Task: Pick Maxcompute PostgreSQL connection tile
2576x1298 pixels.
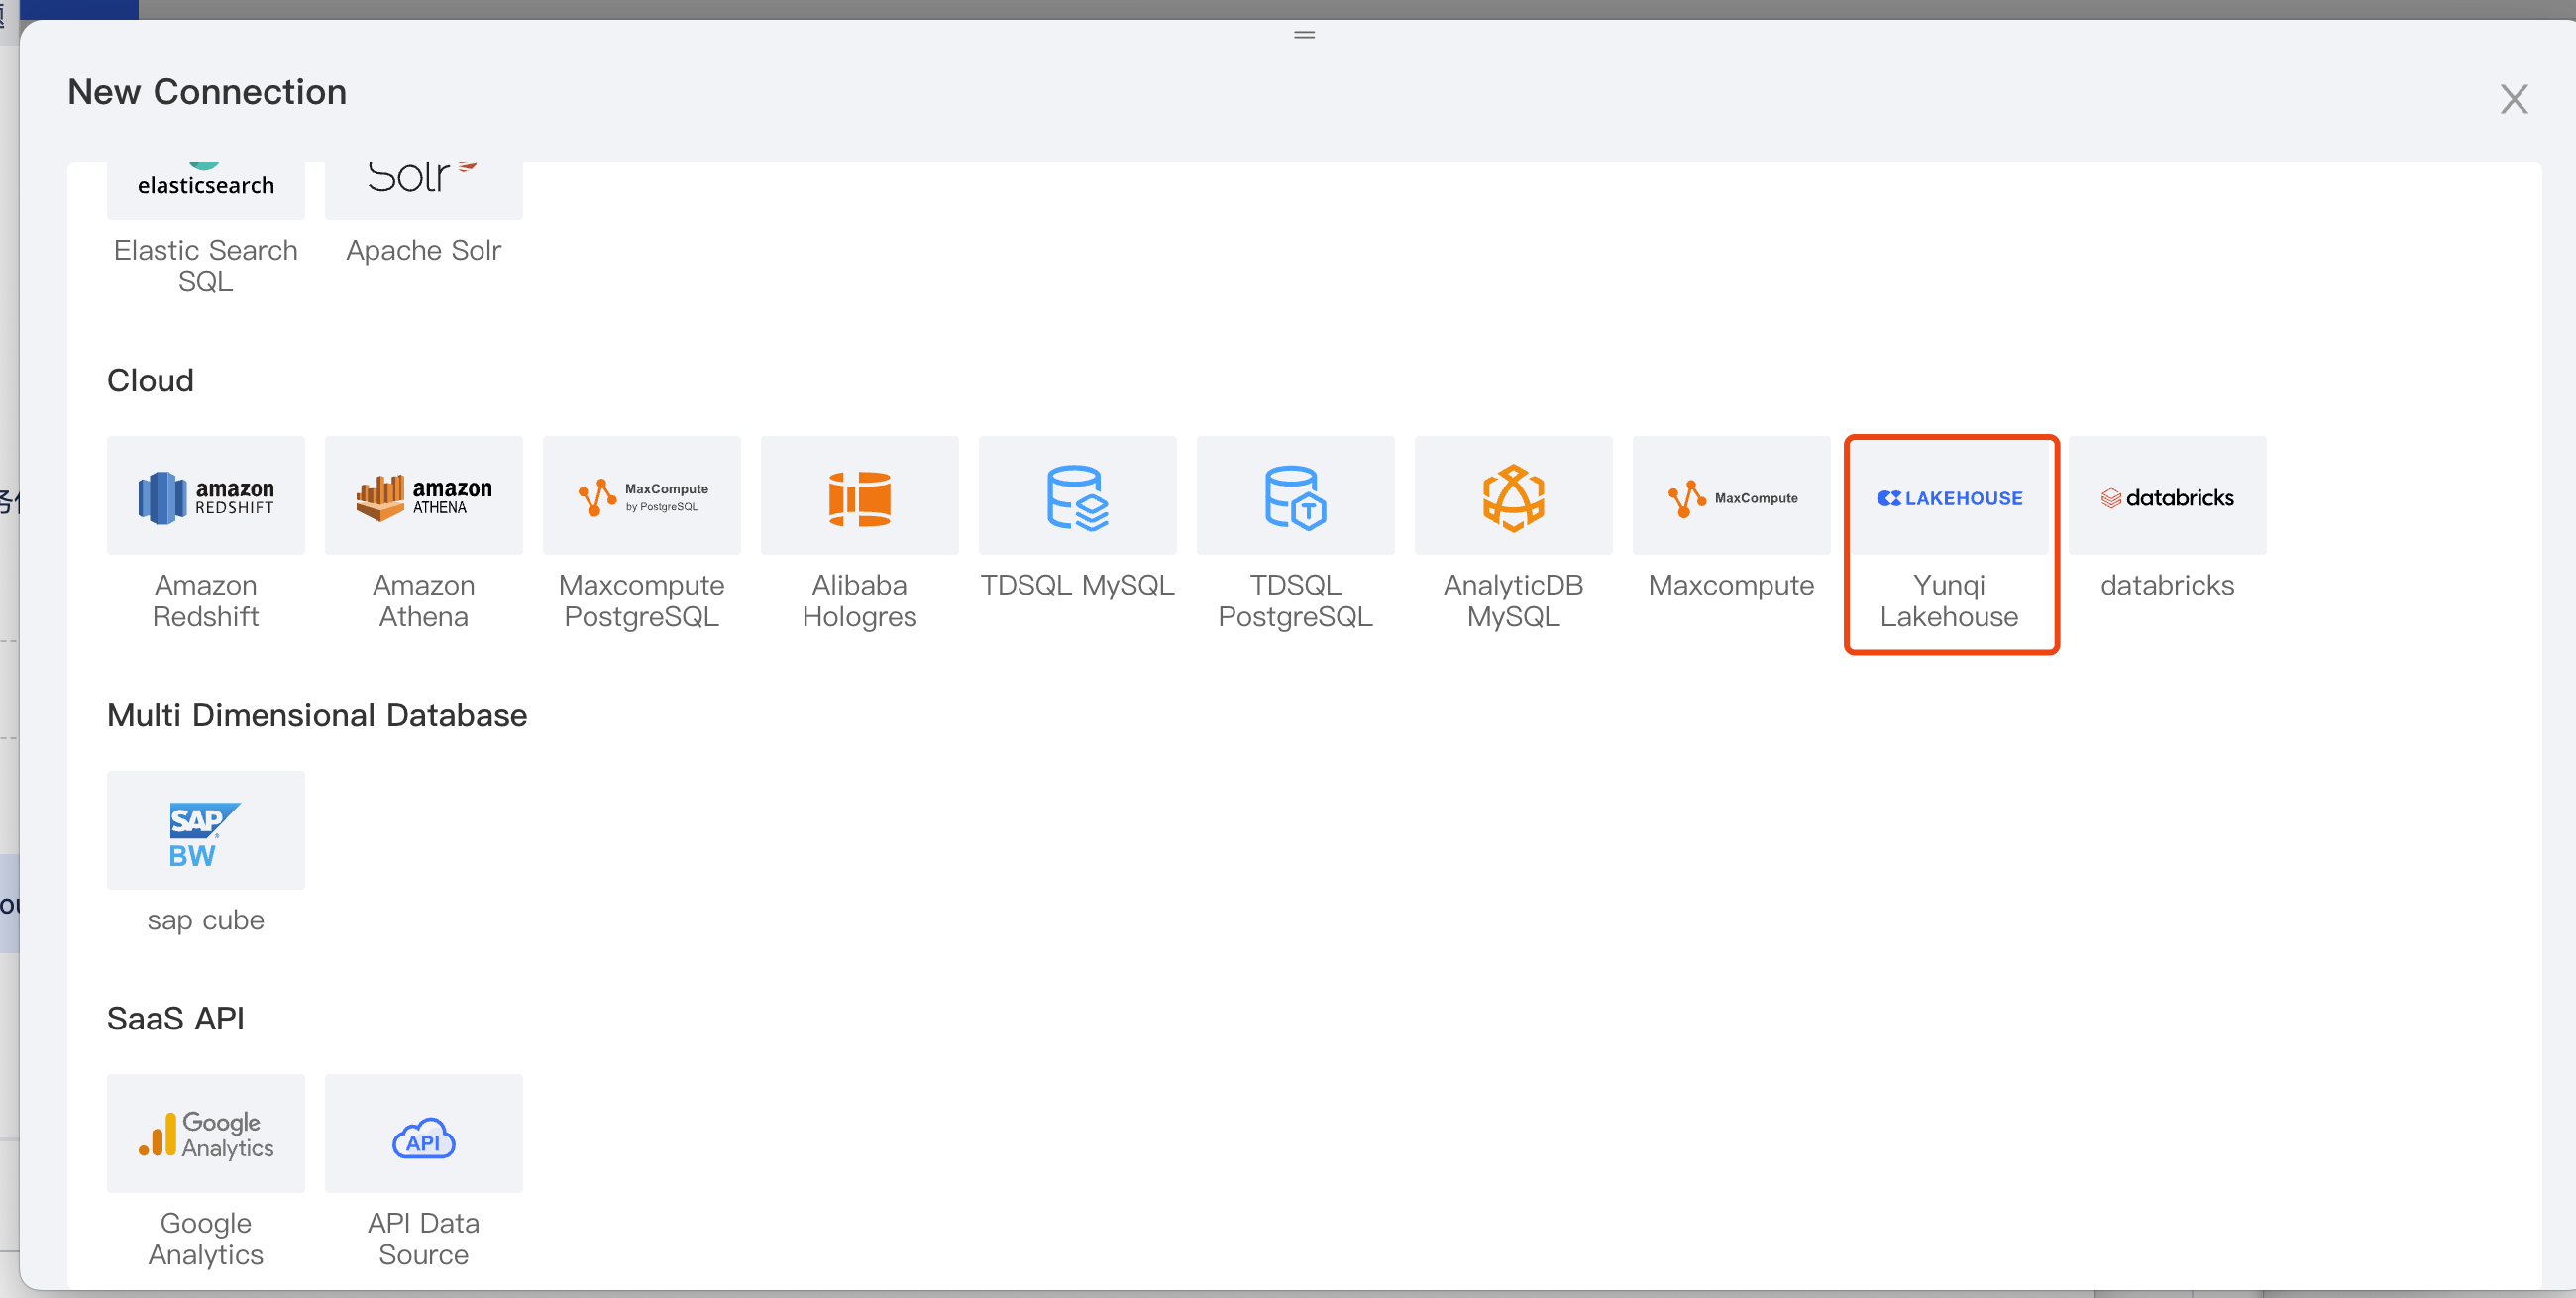Action: pyautogui.click(x=641, y=496)
